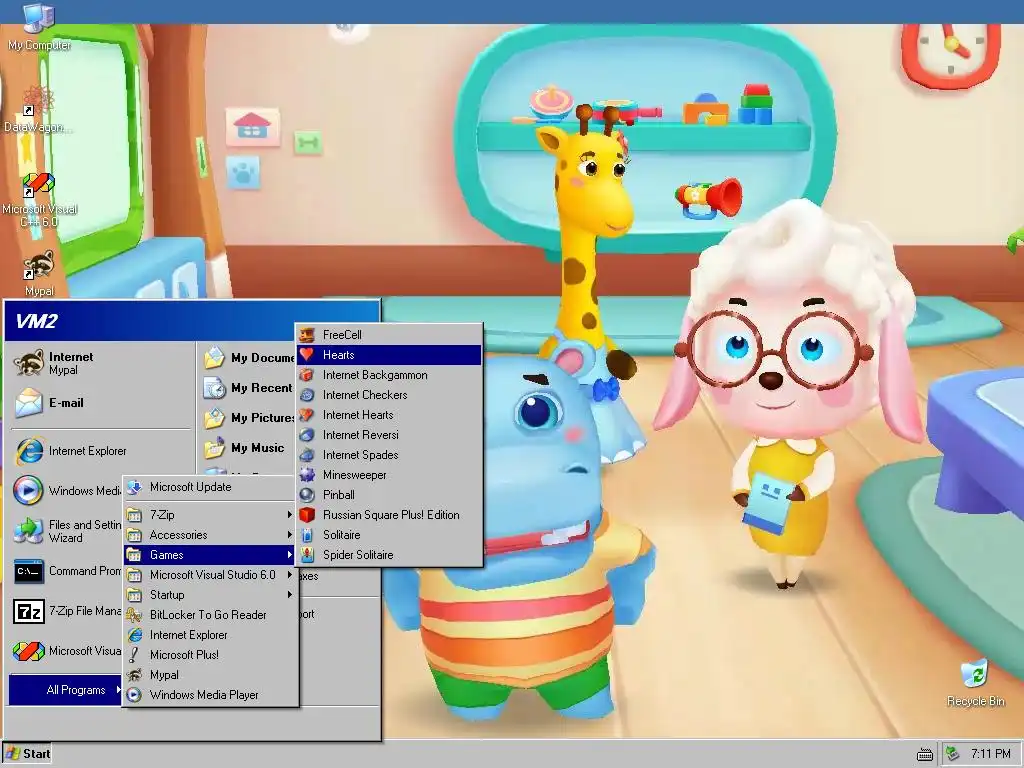Image resolution: width=1024 pixels, height=768 pixels.
Task: Open My Pictures folder
Action: (x=248, y=418)
